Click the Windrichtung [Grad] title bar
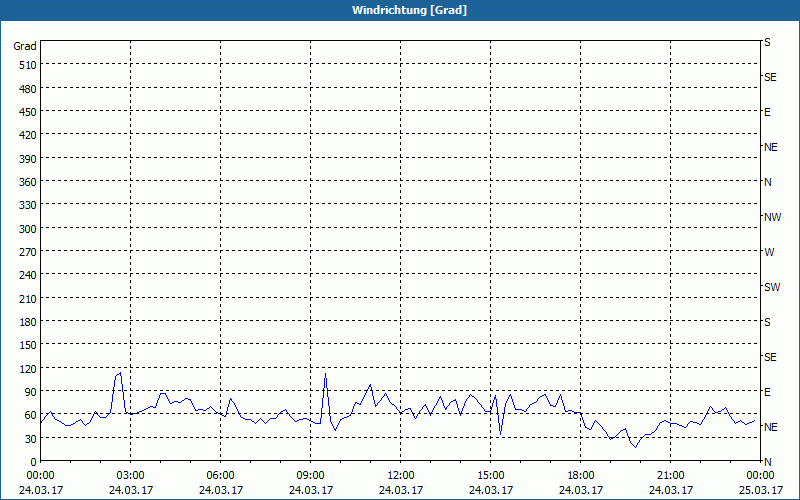Image resolution: width=800 pixels, height=500 pixels. [x=400, y=10]
